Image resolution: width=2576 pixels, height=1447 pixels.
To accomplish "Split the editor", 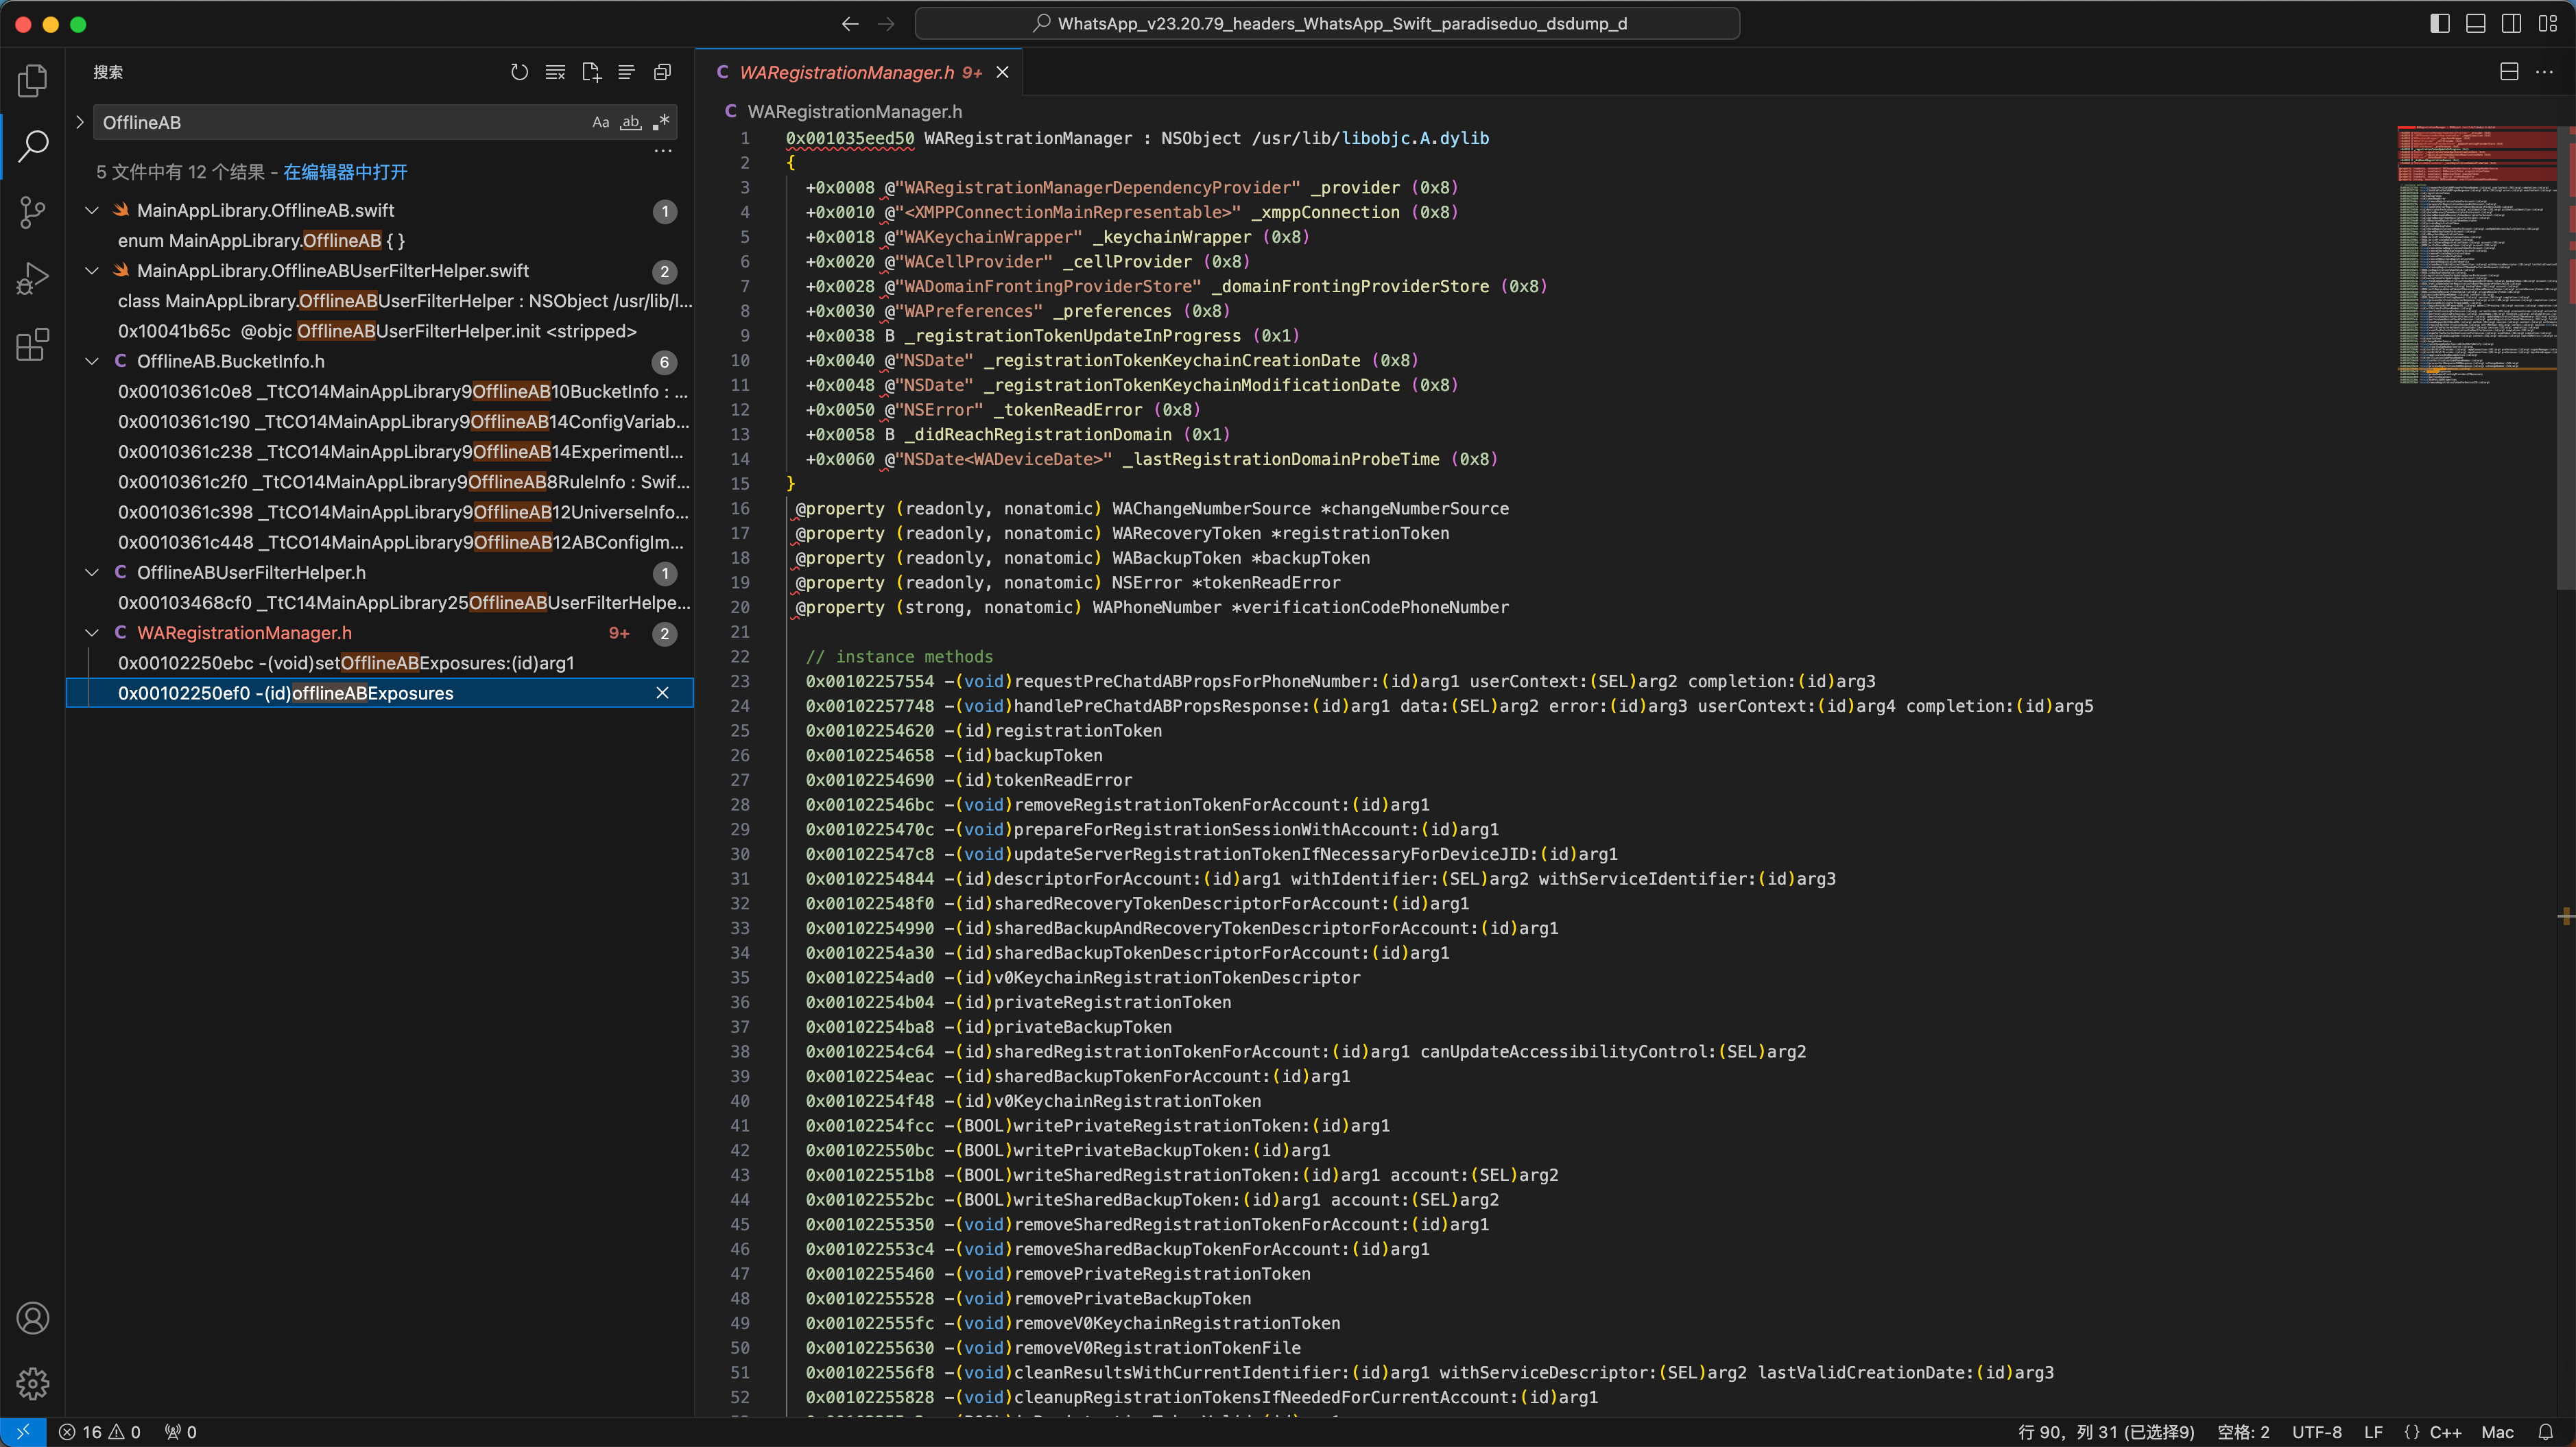I will click(x=2509, y=72).
